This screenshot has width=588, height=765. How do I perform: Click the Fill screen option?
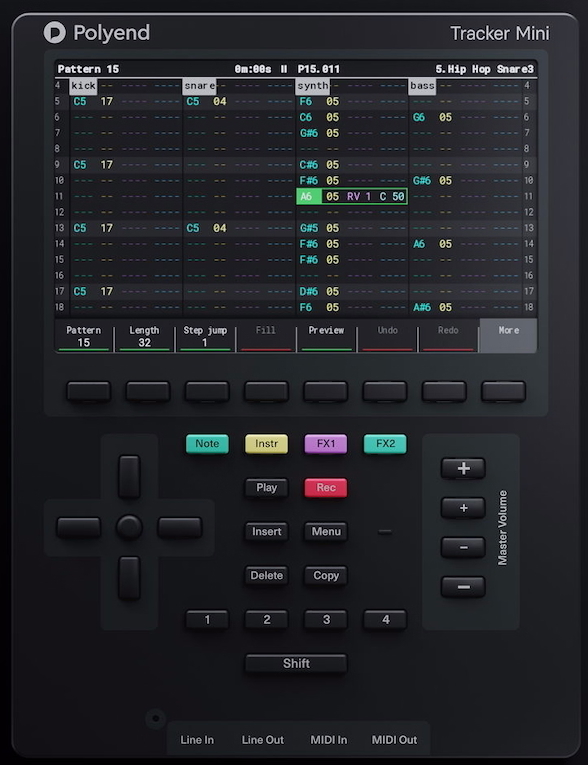pyautogui.click(x=265, y=336)
